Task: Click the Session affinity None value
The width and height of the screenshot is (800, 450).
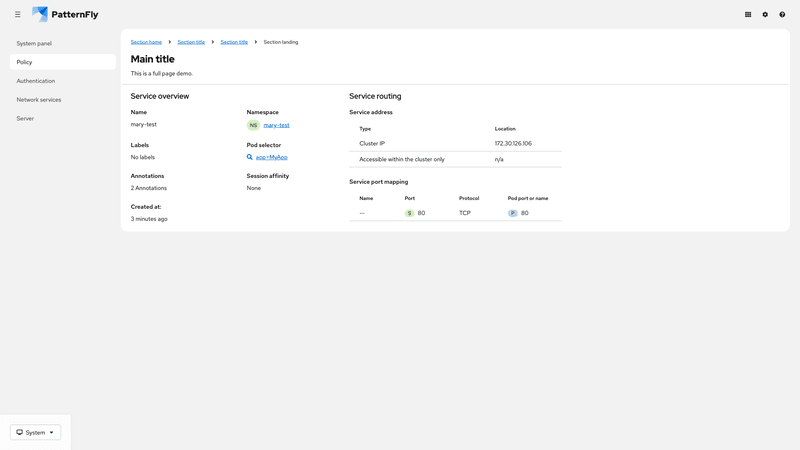Action: click(x=254, y=188)
